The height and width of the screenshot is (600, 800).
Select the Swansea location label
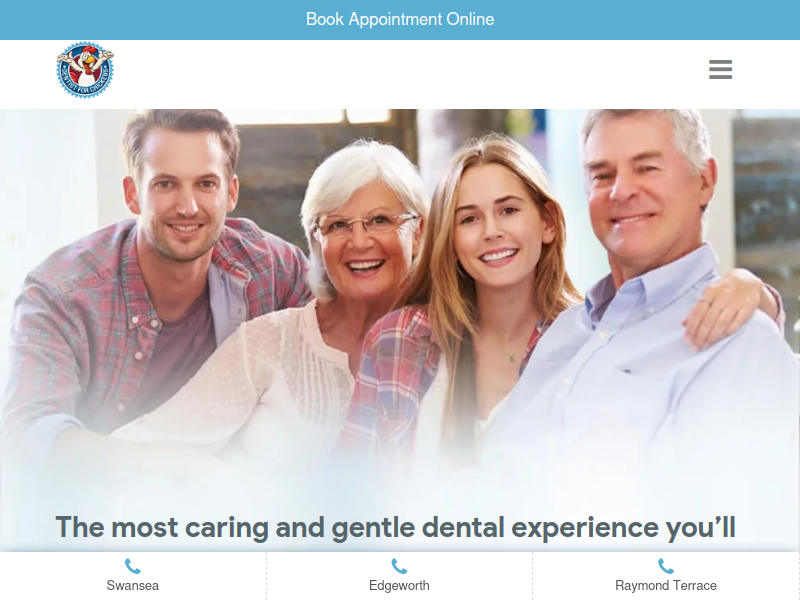133,585
